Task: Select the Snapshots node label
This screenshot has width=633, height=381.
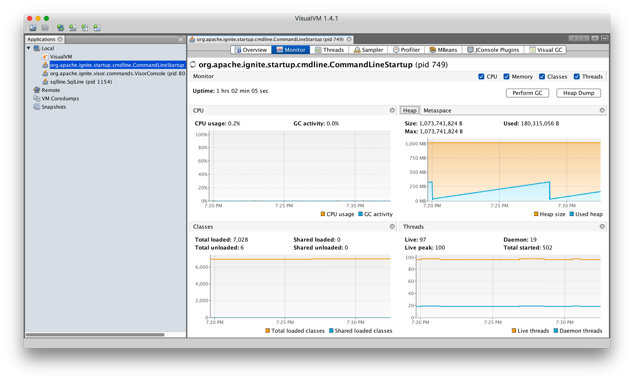Action: 54,107
